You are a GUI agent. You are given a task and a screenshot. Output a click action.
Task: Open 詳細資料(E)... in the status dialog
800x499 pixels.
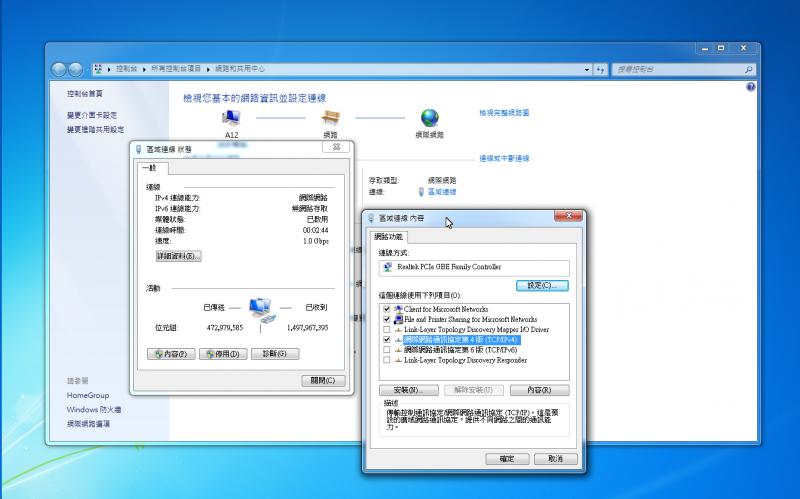click(179, 256)
